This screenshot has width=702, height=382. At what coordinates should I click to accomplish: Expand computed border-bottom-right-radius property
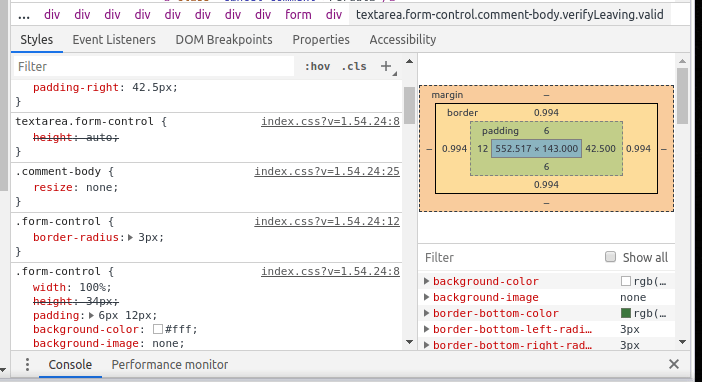(427, 345)
